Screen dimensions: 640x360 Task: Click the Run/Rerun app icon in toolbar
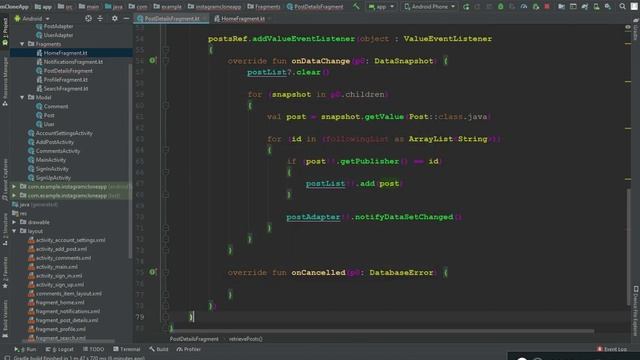(466, 7)
